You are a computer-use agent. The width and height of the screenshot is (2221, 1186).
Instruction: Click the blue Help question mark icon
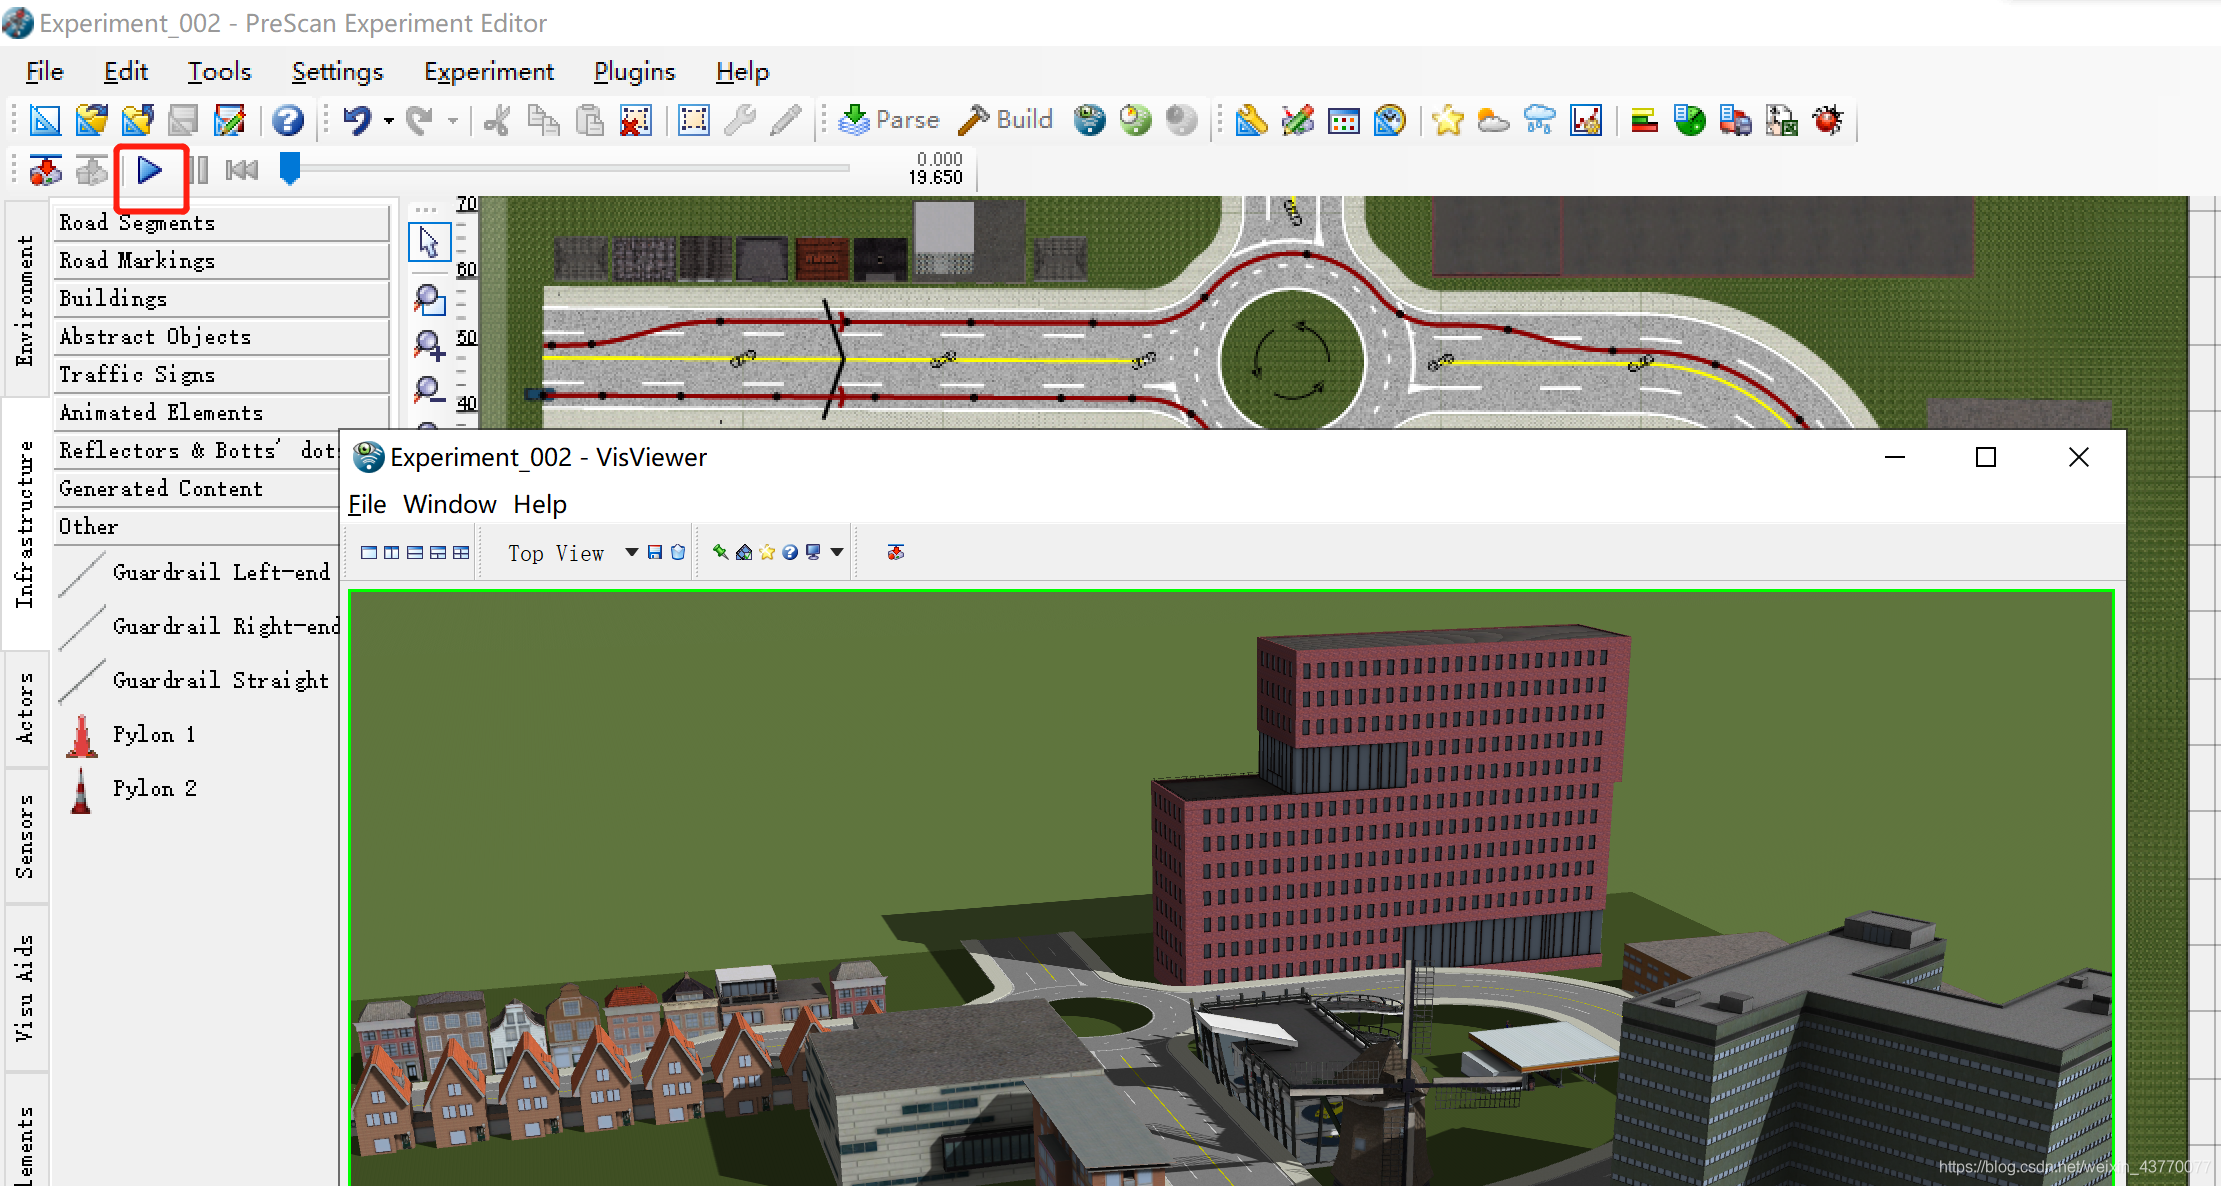pyautogui.click(x=288, y=120)
